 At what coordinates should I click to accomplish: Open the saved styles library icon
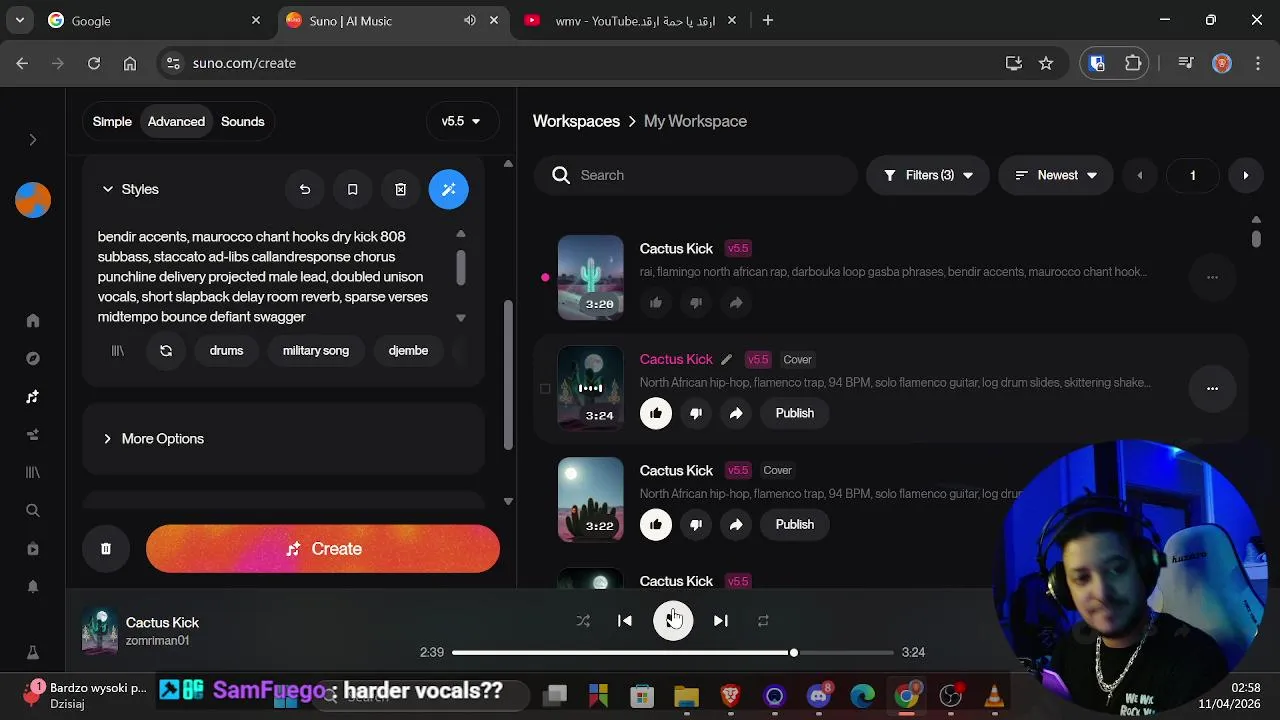pos(118,351)
